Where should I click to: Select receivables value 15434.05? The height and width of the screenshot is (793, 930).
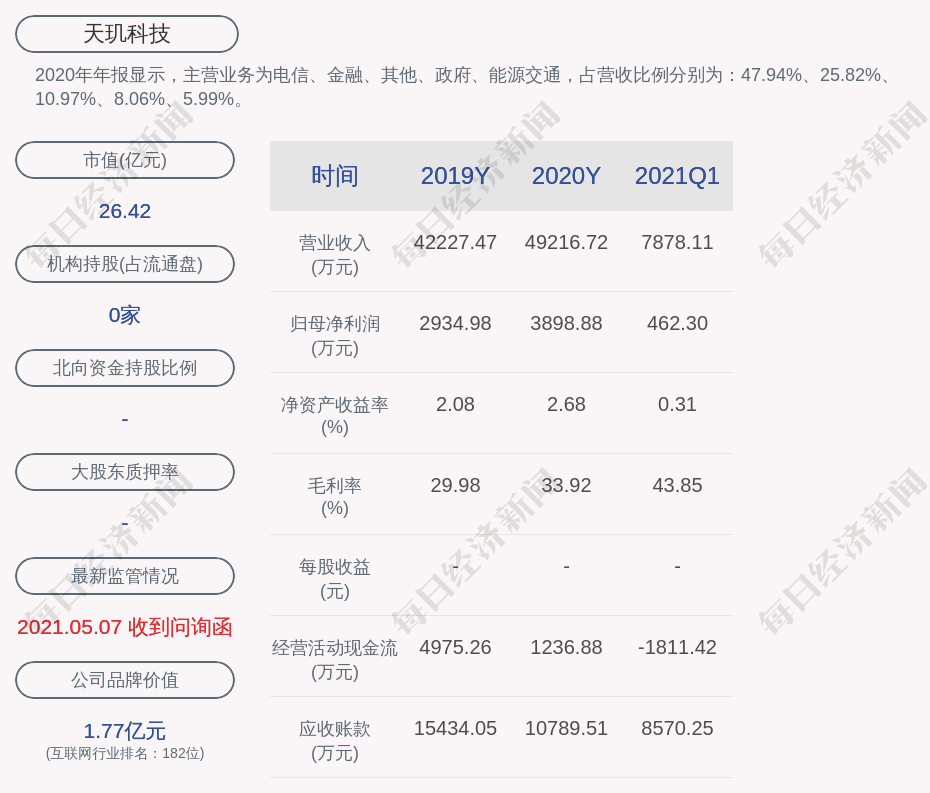click(455, 728)
